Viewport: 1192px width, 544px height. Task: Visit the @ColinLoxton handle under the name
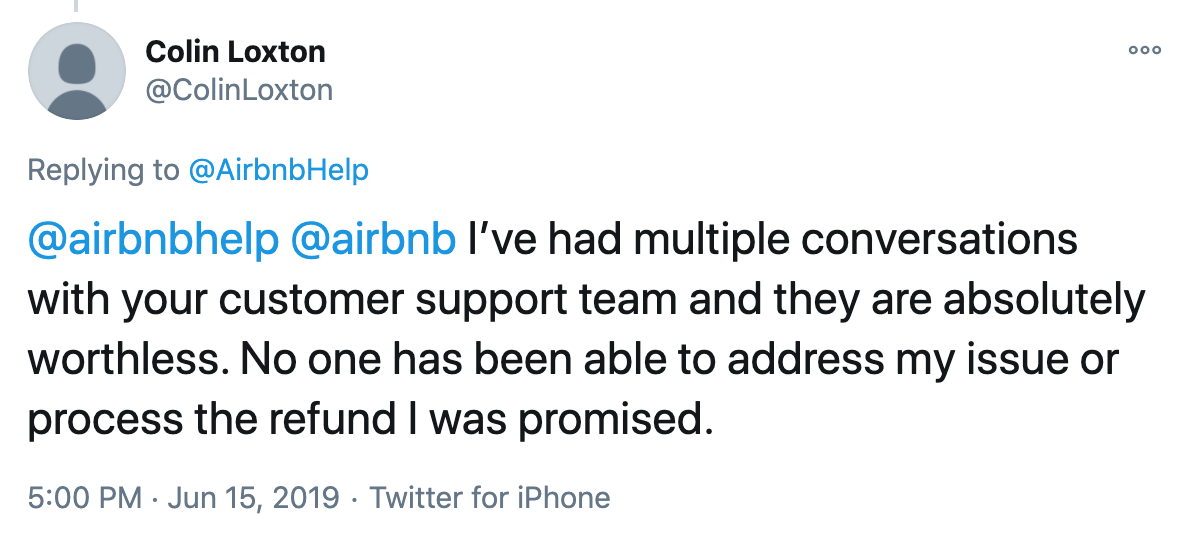239,90
